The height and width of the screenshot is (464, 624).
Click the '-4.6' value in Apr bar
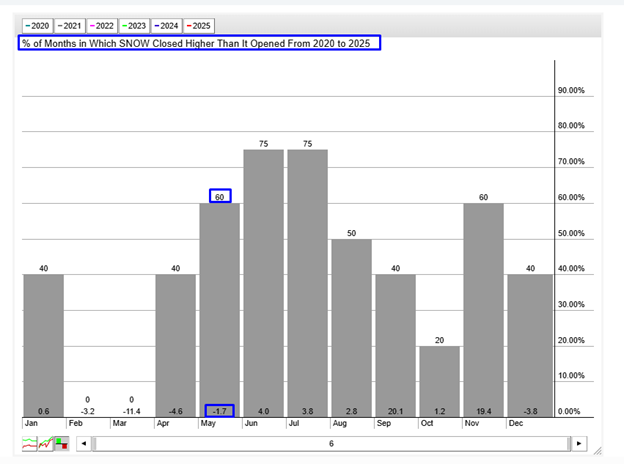pyautogui.click(x=176, y=411)
